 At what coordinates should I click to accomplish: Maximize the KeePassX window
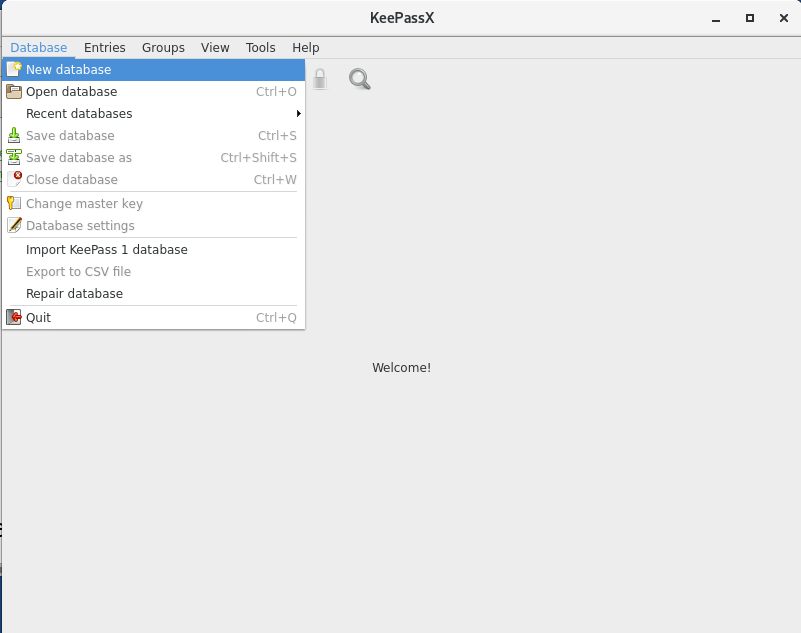(750, 18)
